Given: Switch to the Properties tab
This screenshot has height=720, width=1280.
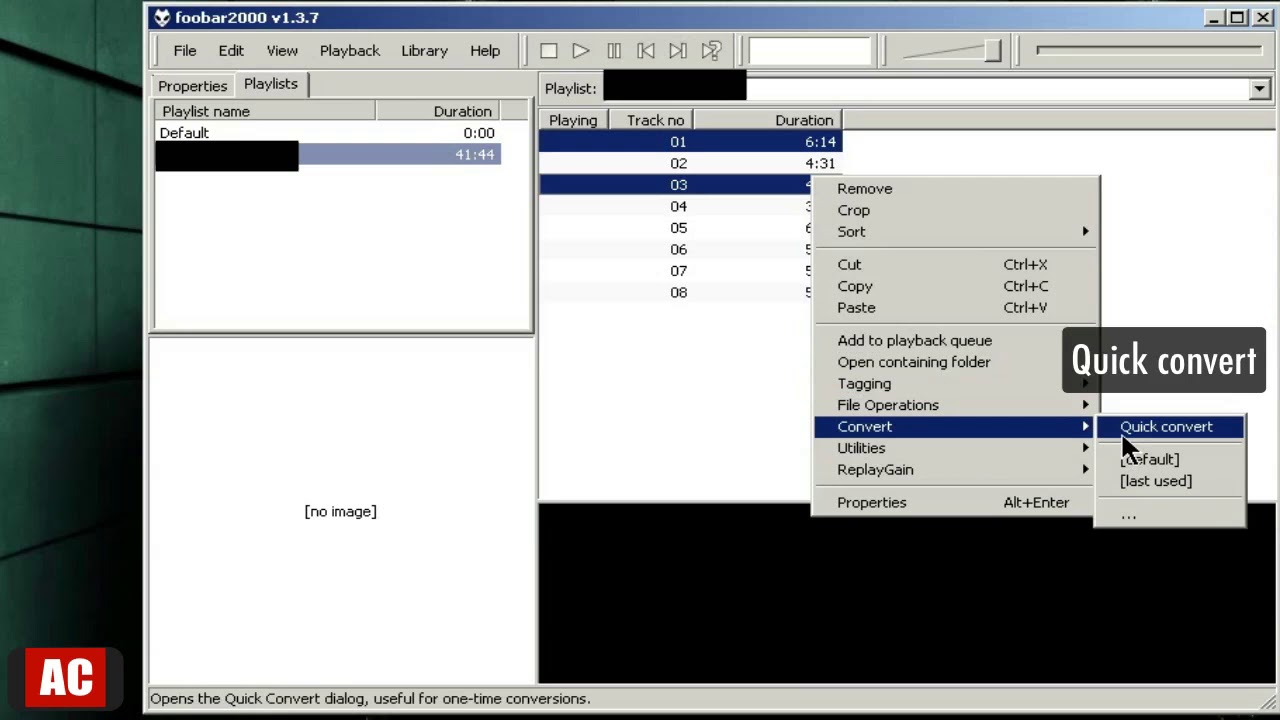Looking at the screenshot, I should 192,86.
